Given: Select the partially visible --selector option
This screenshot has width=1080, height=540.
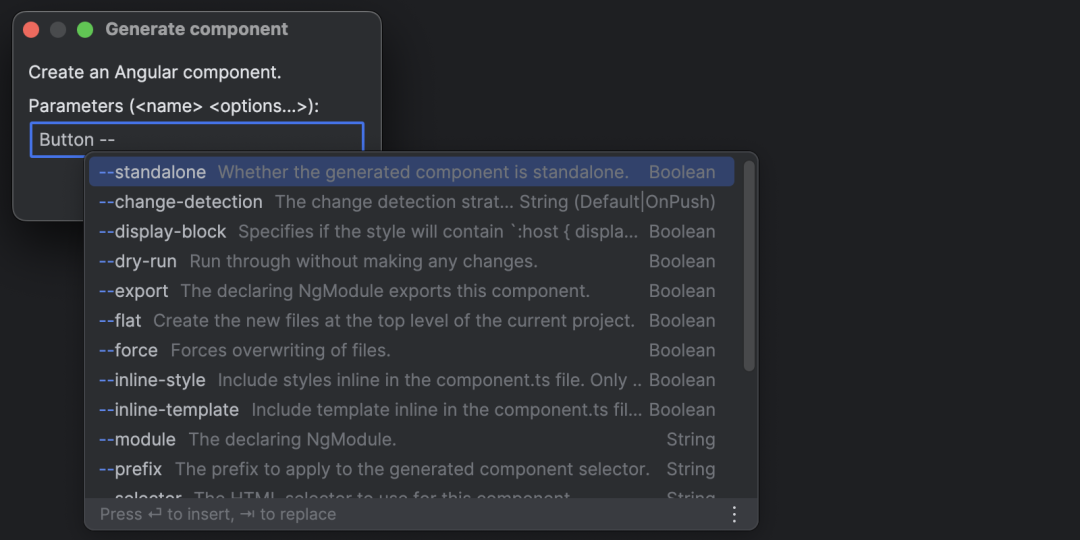Looking at the screenshot, I should pyautogui.click(x=140, y=494).
